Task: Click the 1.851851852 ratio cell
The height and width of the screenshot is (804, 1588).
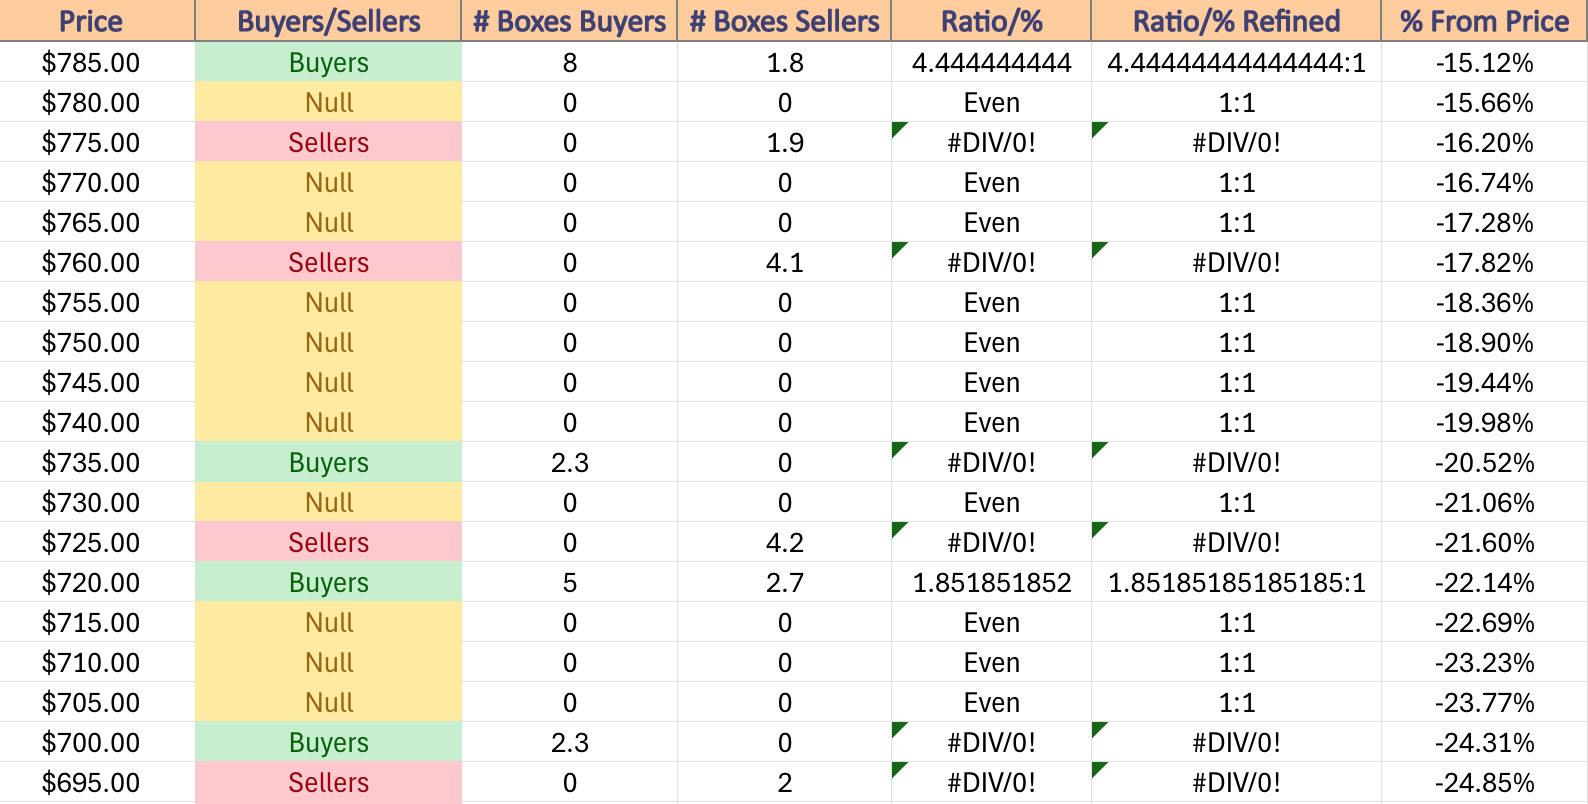Action: 991,582
